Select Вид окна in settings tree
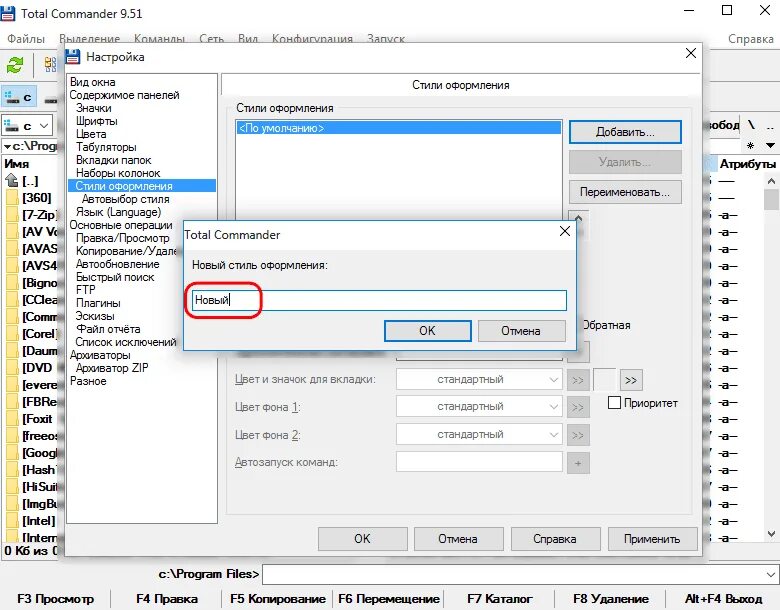The height and width of the screenshot is (610, 780). pyautogui.click(x=93, y=82)
